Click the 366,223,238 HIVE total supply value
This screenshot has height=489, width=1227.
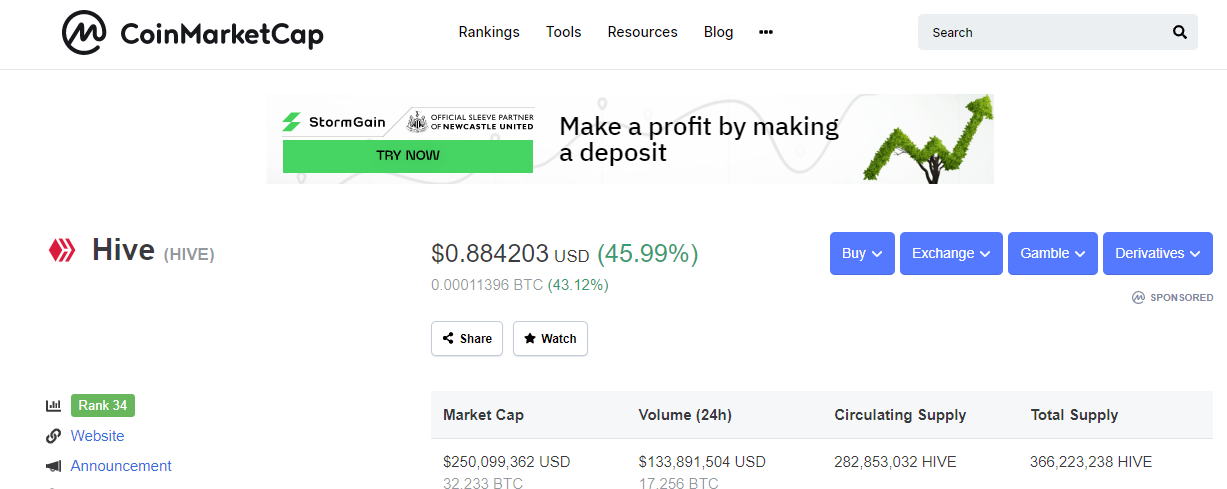pyautogui.click(x=1091, y=462)
